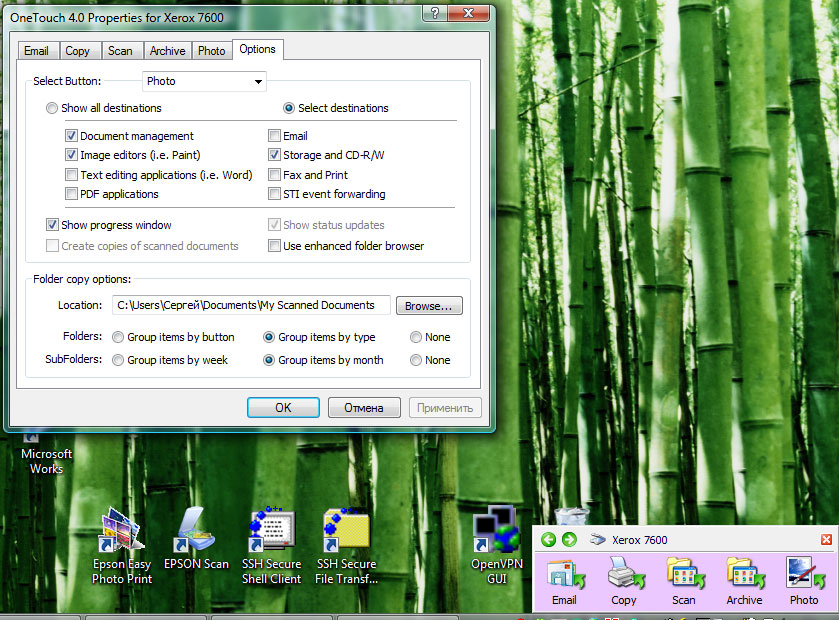The height and width of the screenshot is (620, 839).
Task: Switch to the Photo tab
Action: 212,51
